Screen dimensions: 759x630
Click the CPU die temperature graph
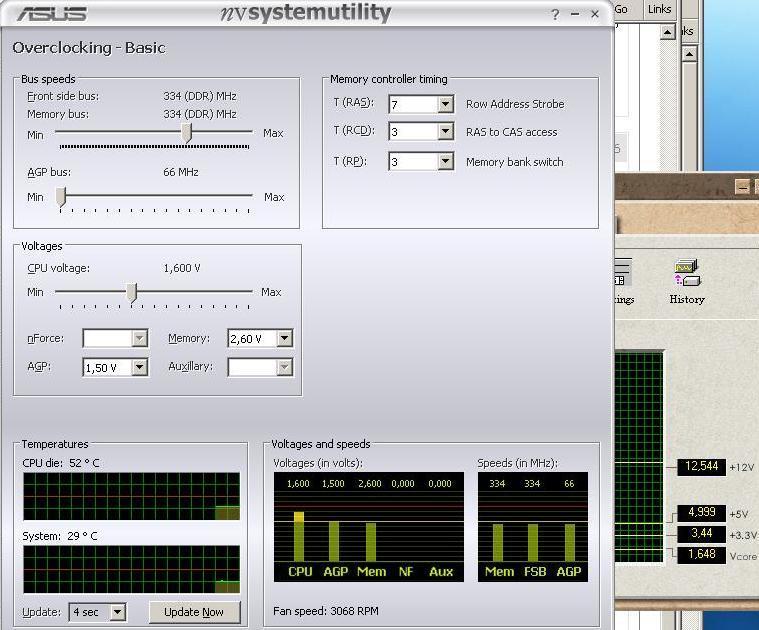[x=131, y=496]
